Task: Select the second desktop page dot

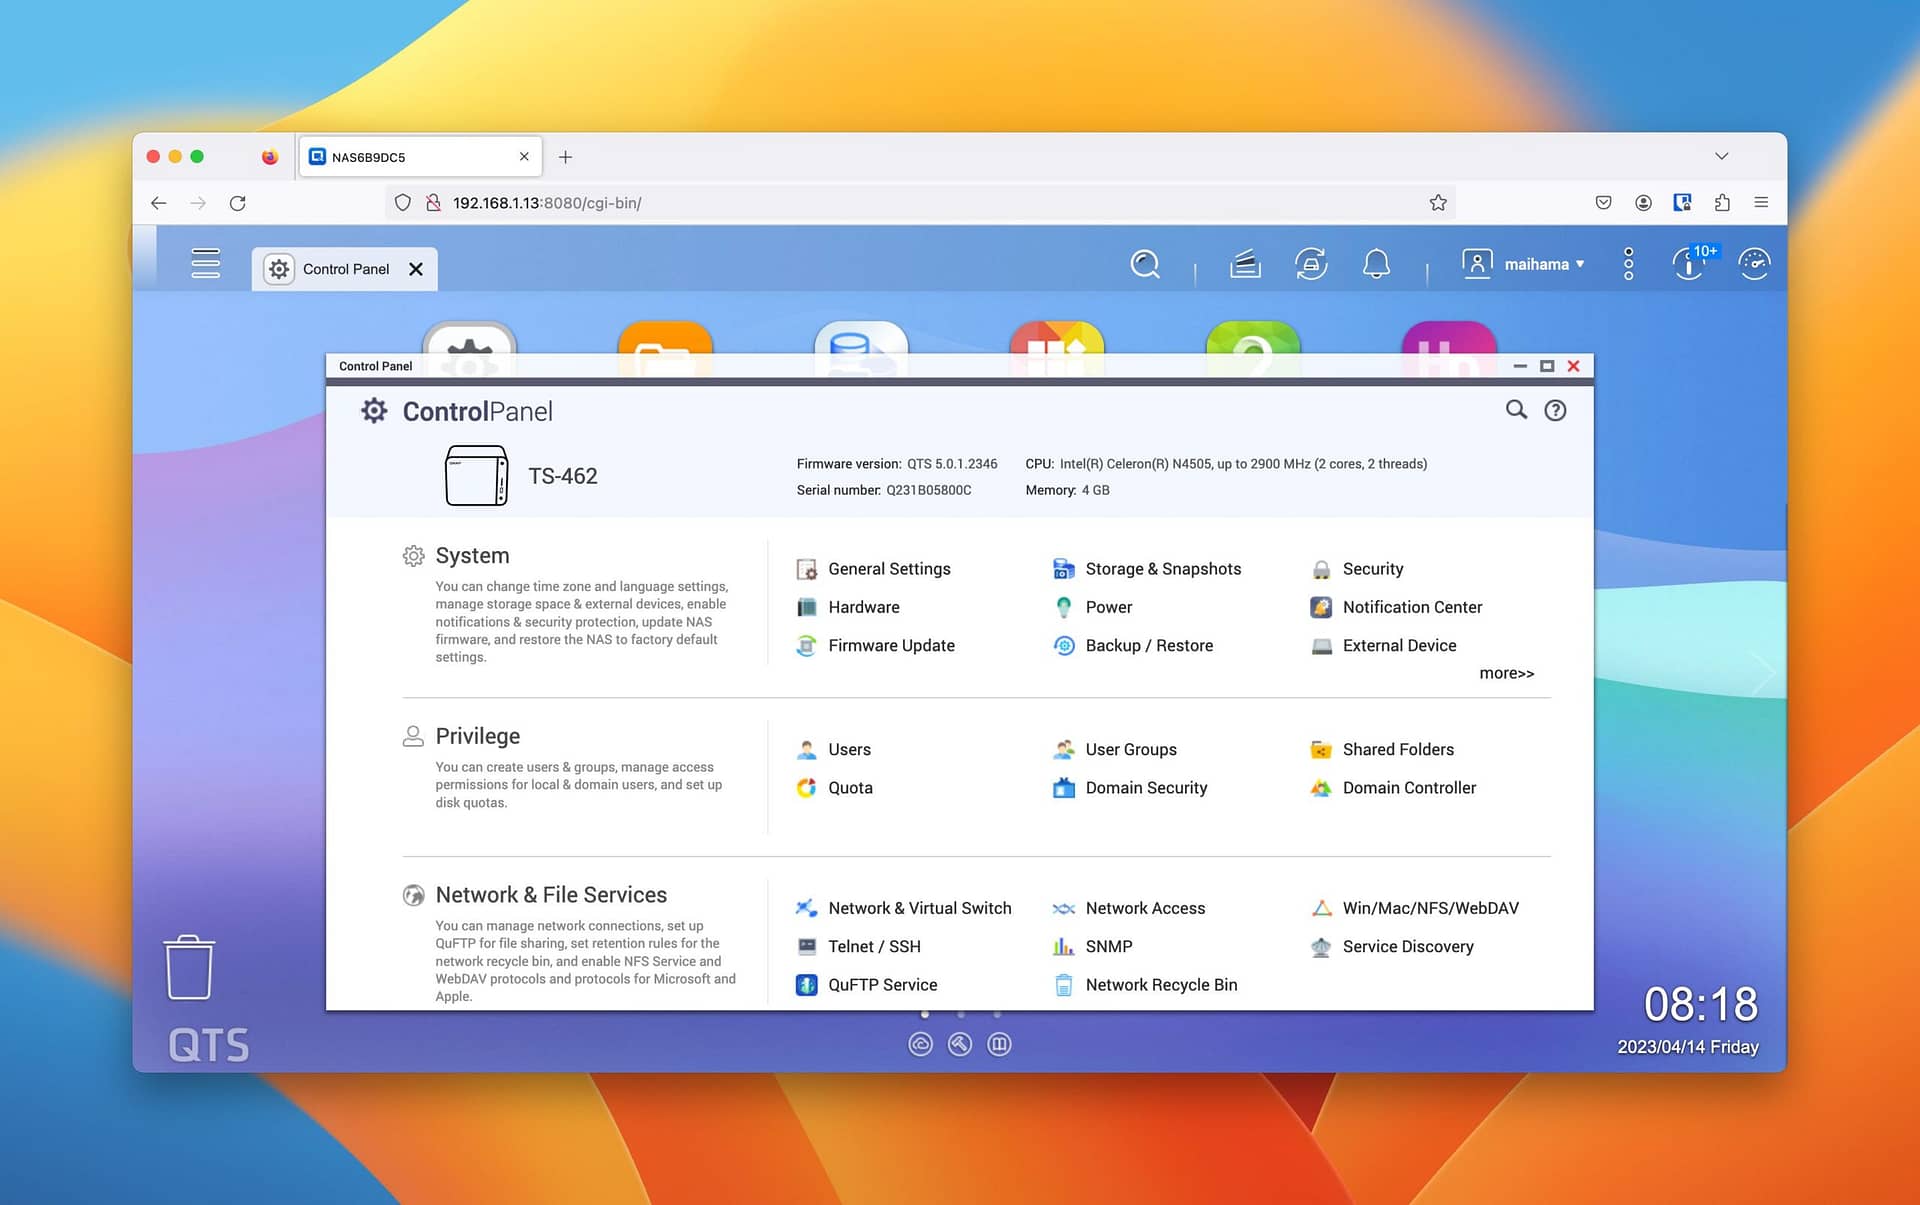Action: pyautogui.click(x=961, y=1015)
